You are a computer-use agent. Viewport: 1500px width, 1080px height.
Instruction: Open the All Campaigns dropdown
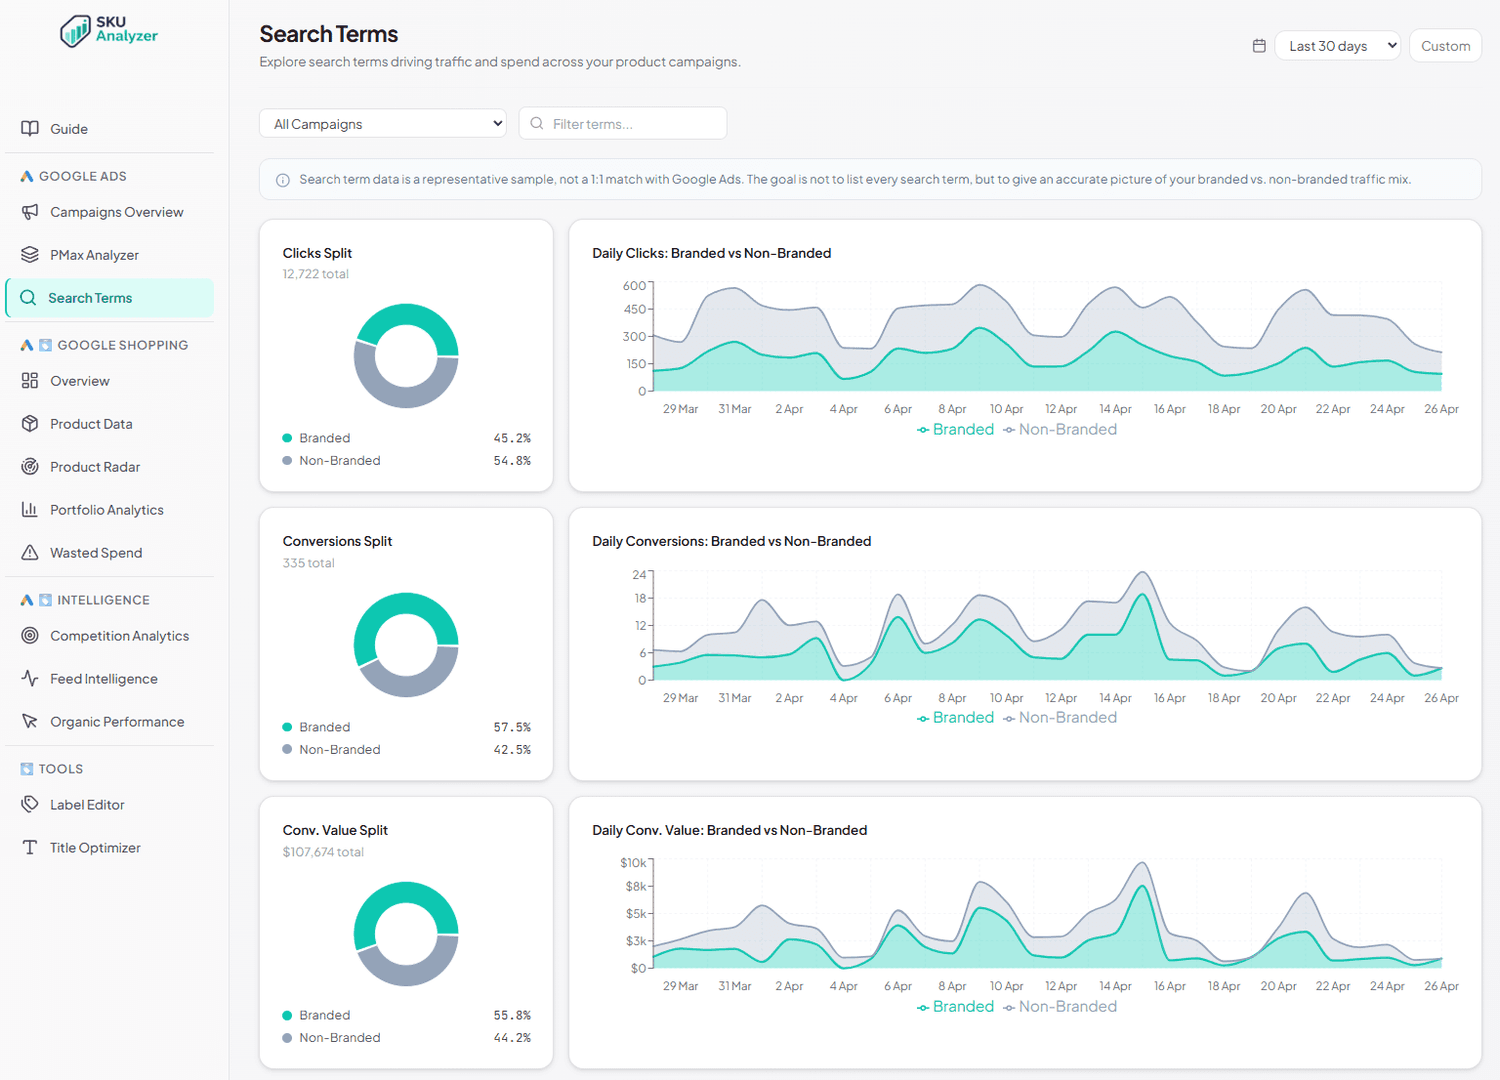(x=383, y=123)
